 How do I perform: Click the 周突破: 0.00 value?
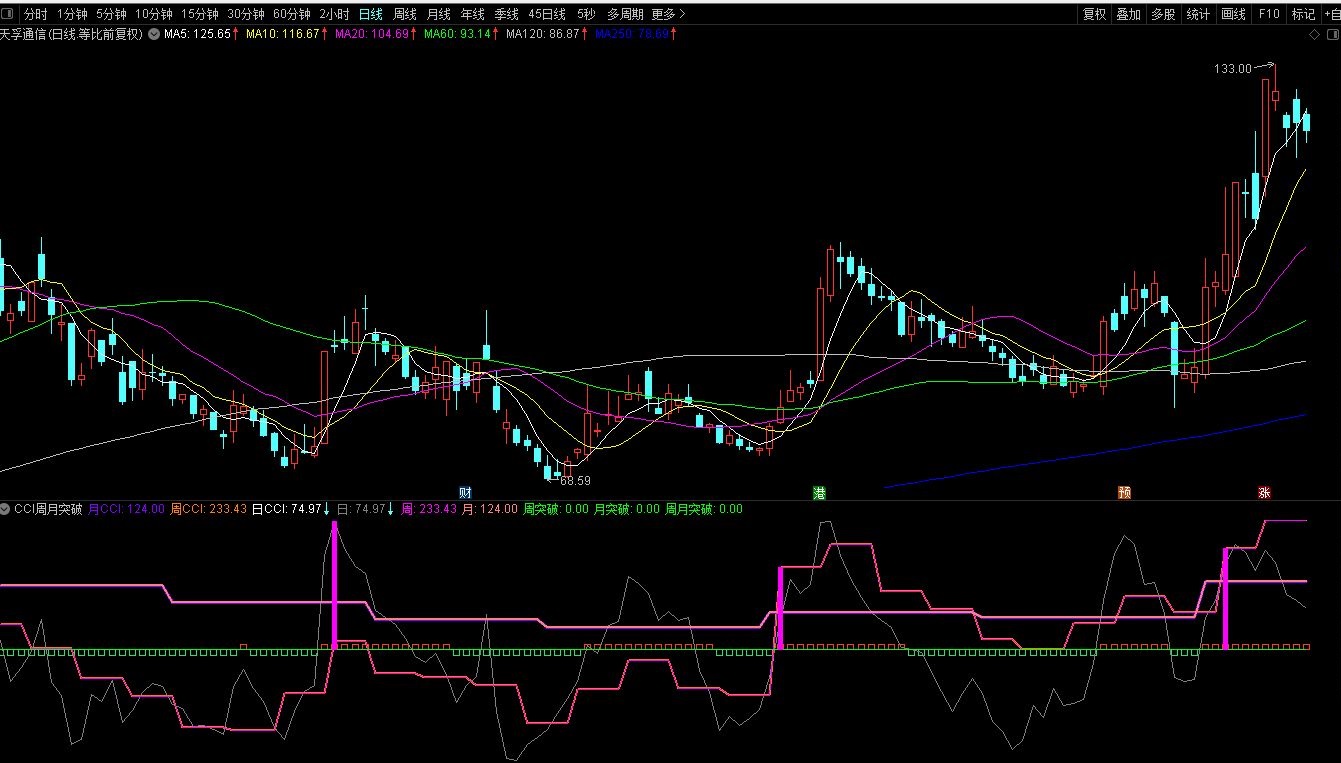tap(556, 509)
